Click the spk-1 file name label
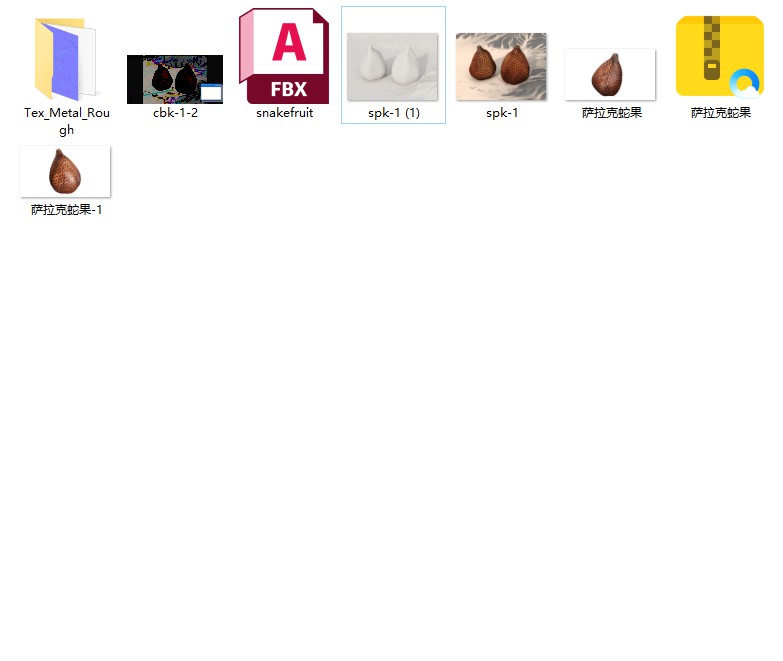 tap(502, 113)
